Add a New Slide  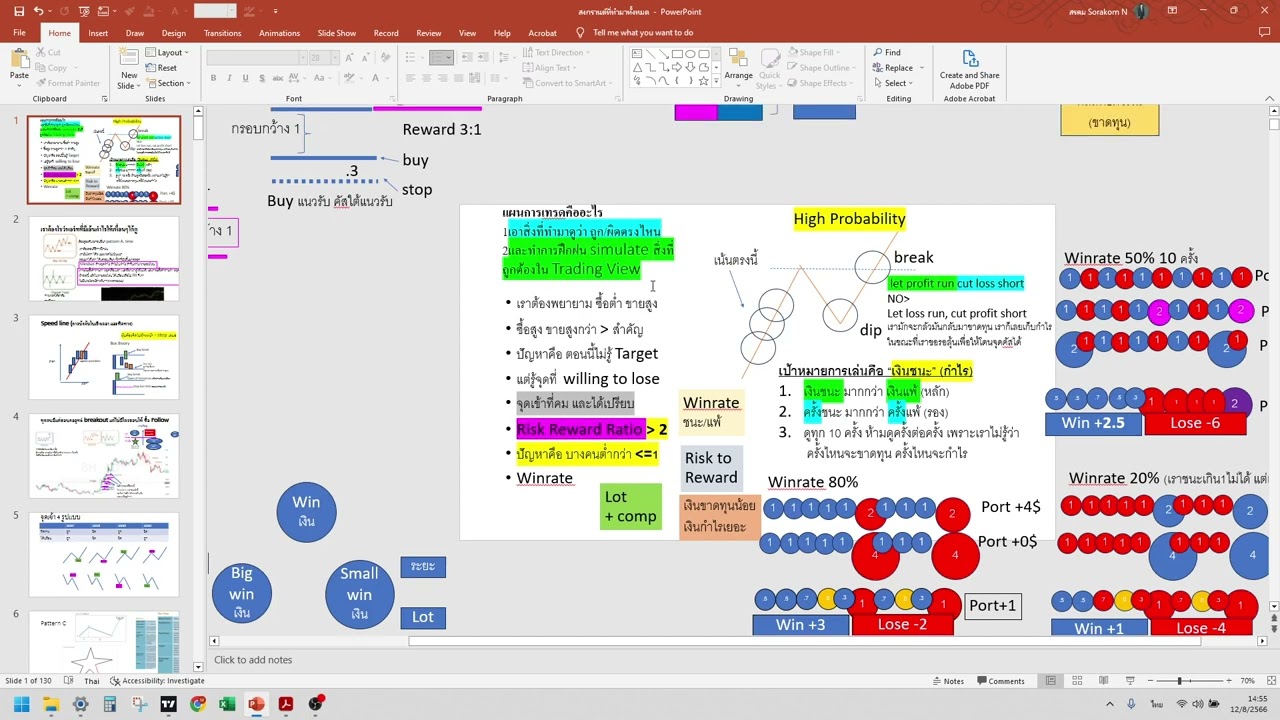pyautogui.click(x=129, y=68)
